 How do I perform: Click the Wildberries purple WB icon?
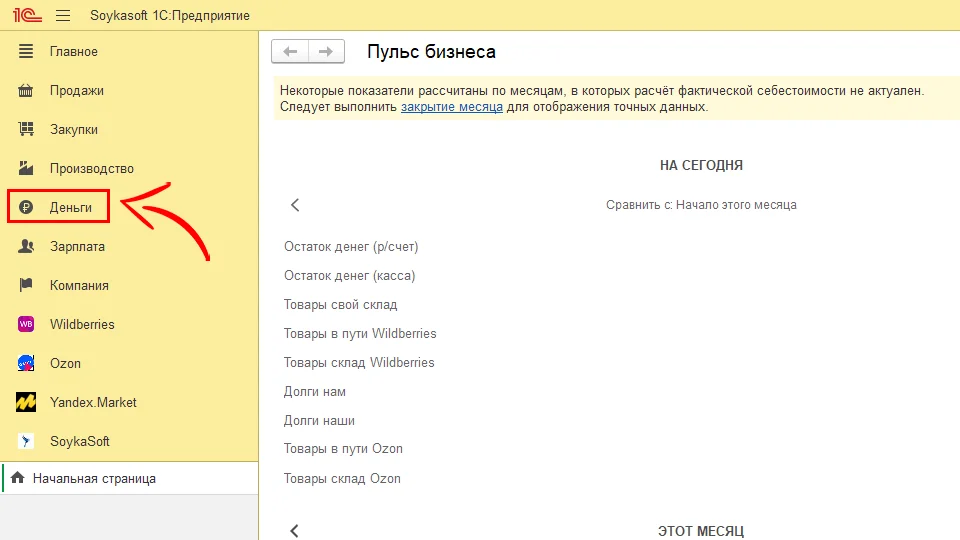tap(27, 324)
